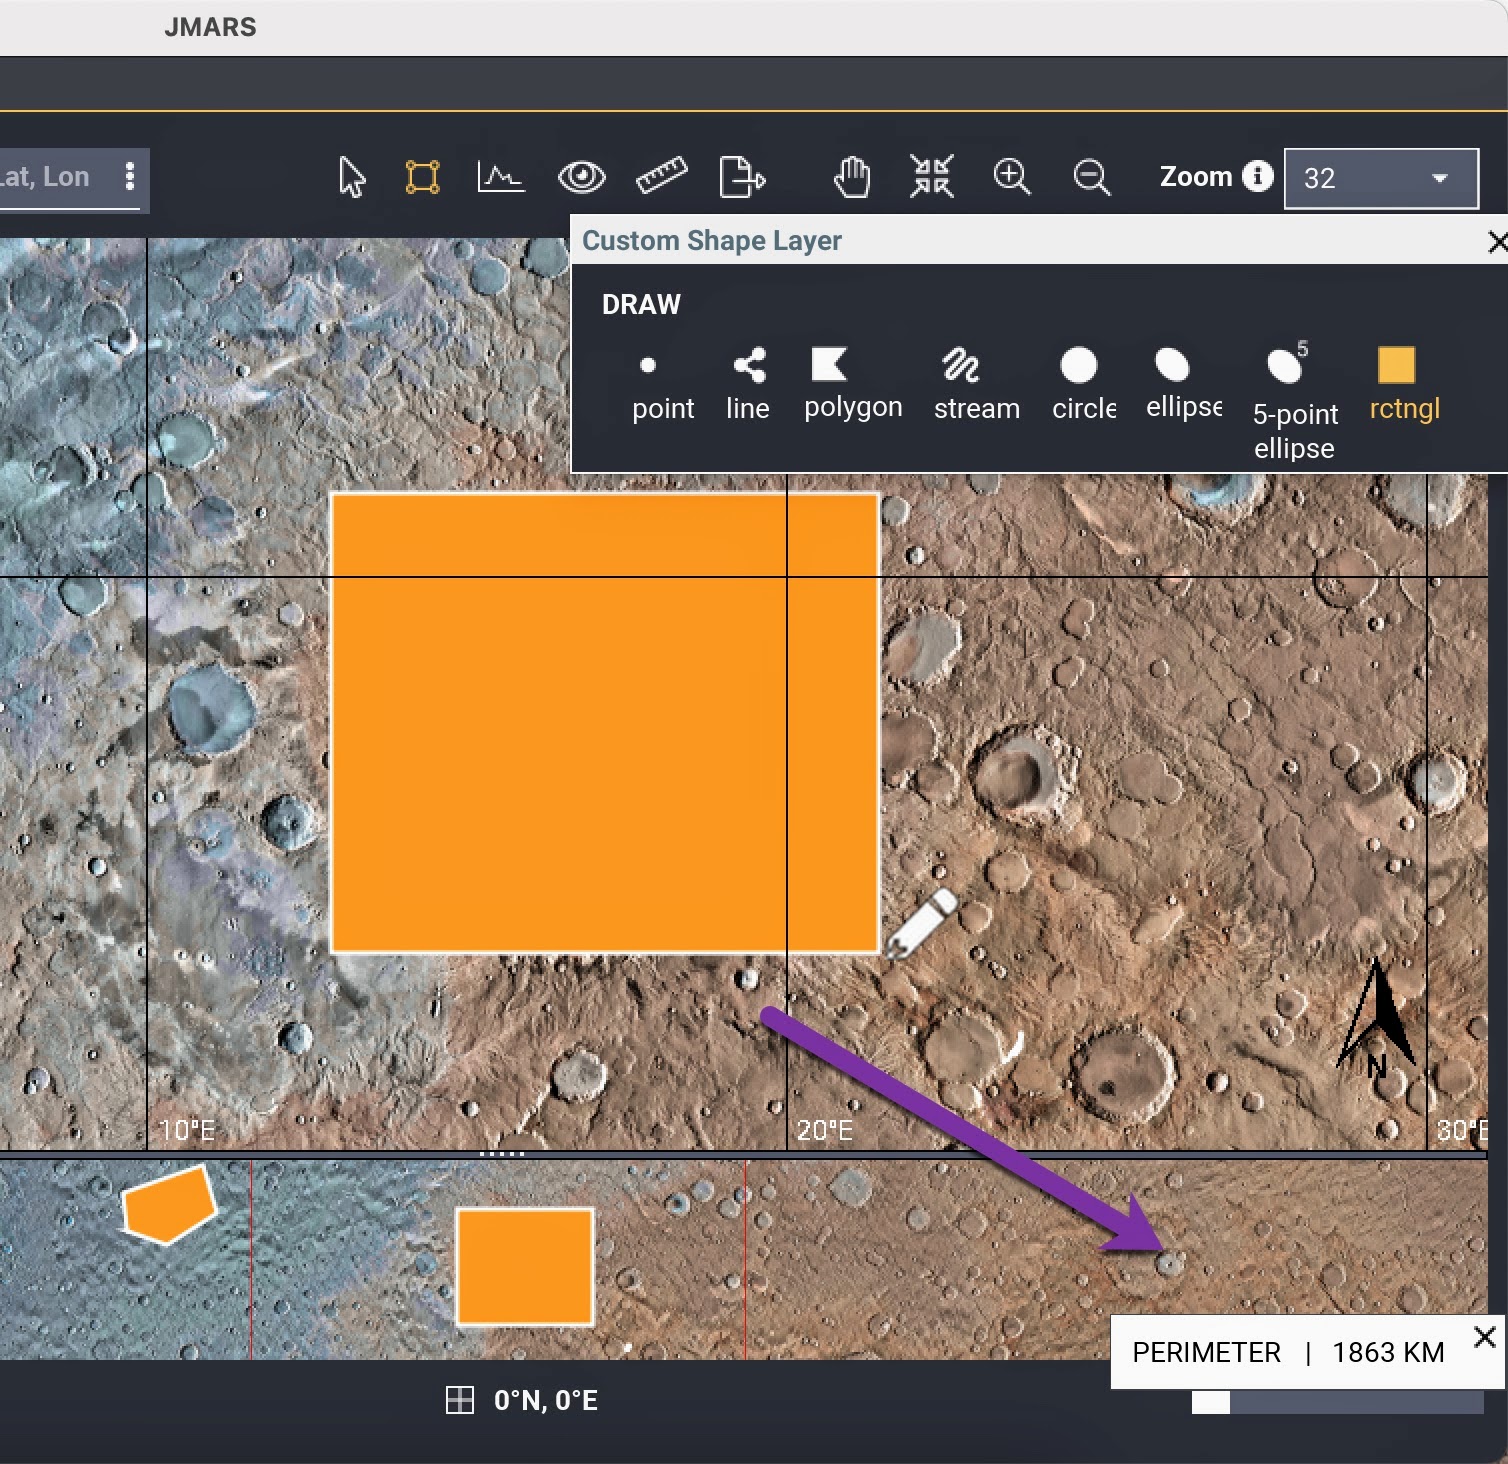Pick the stream drawing option
The height and width of the screenshot is (1464, 1508).
pos(976,384)
